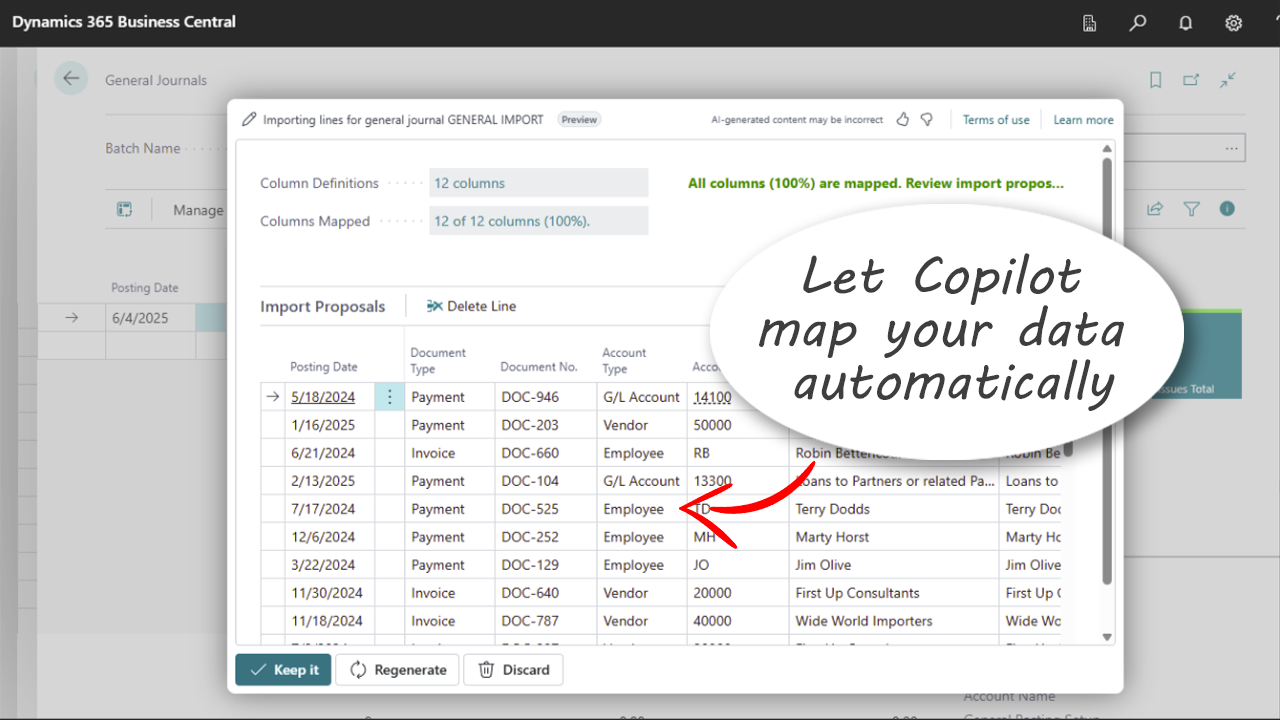
Task: Click Marty Horst description cell
Action: coord(894,537)
